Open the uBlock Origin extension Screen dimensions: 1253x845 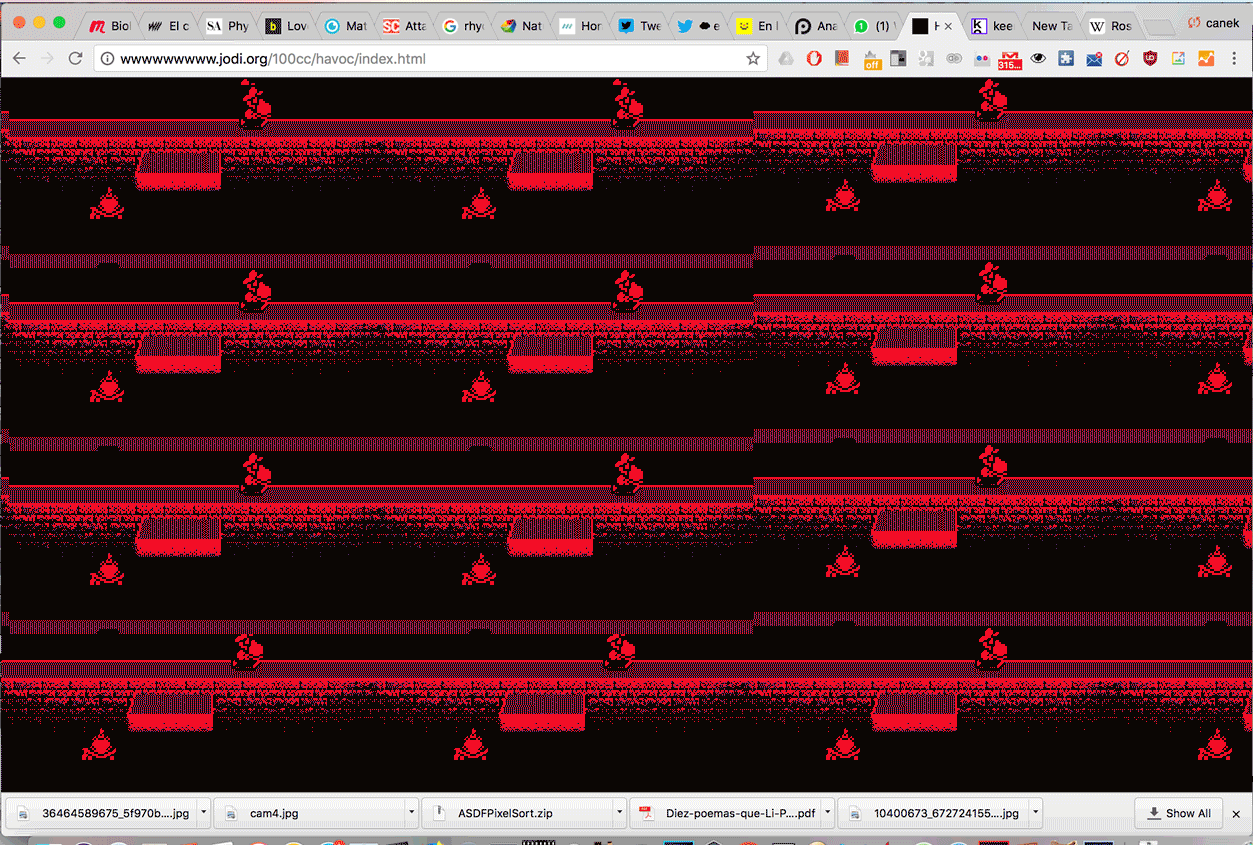1150,59
